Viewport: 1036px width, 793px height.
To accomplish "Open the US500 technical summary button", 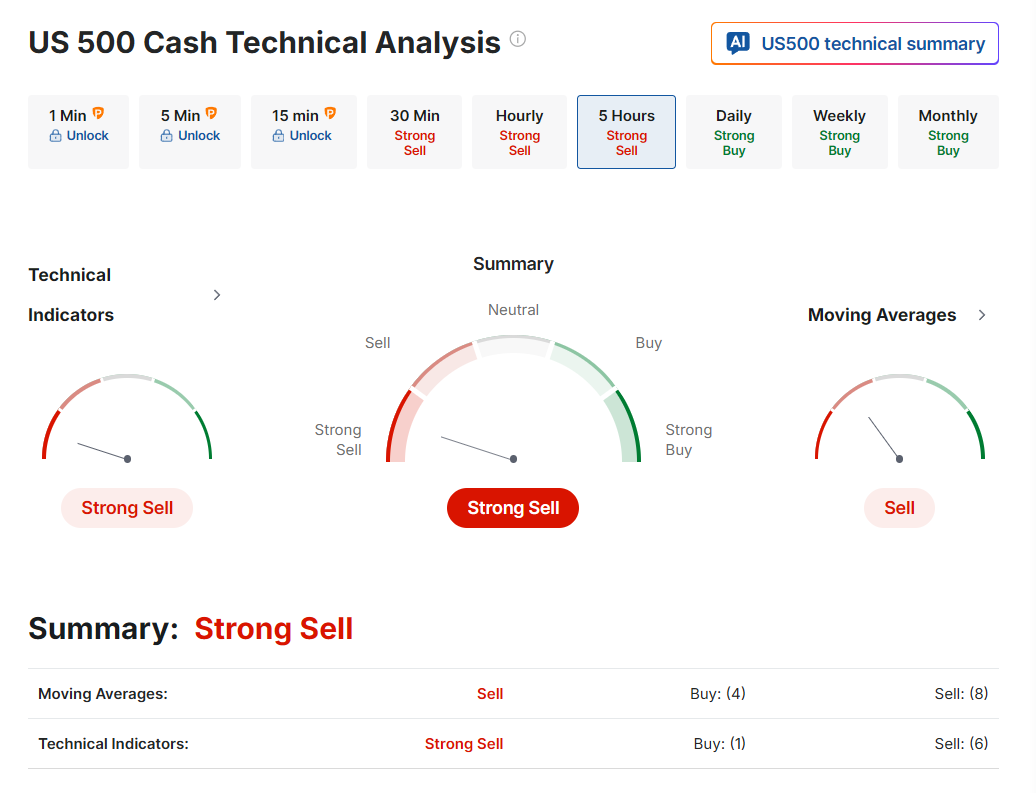I will pyautogui.click(x=854, y=44).
